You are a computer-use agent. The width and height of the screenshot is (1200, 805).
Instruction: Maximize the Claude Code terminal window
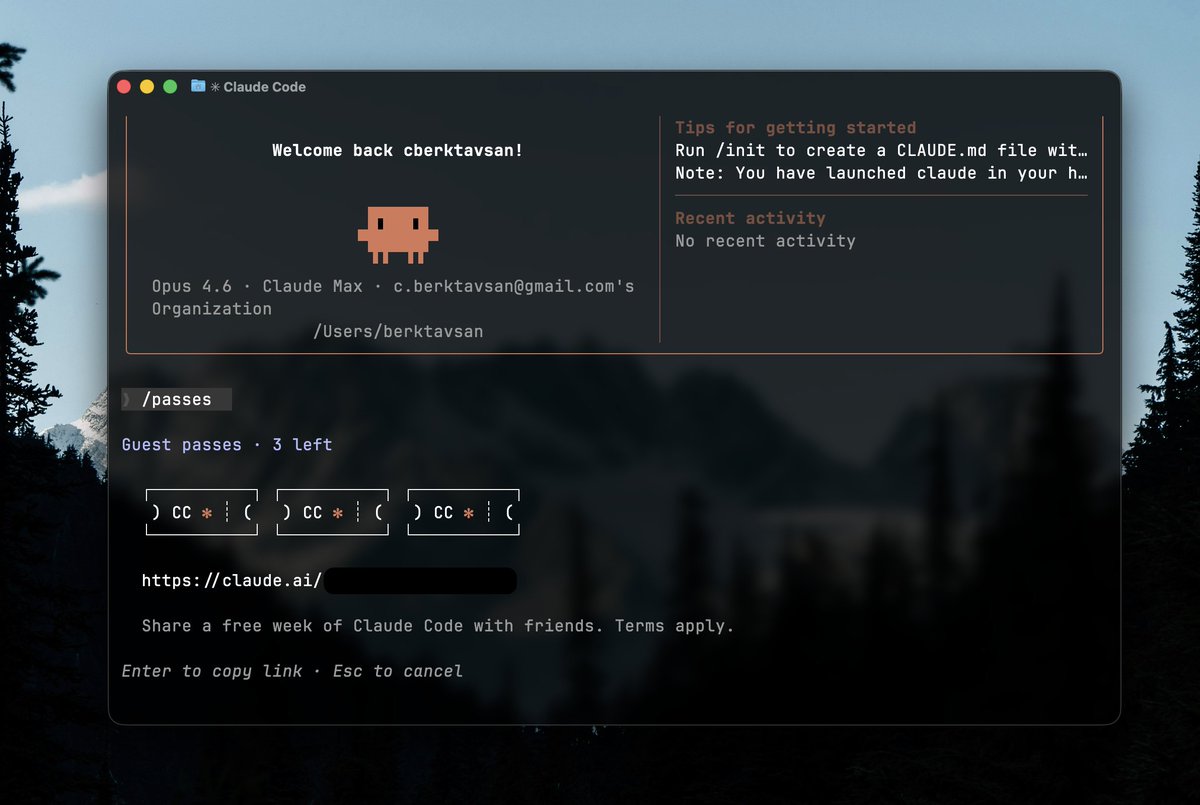click(x=170, y=87)
